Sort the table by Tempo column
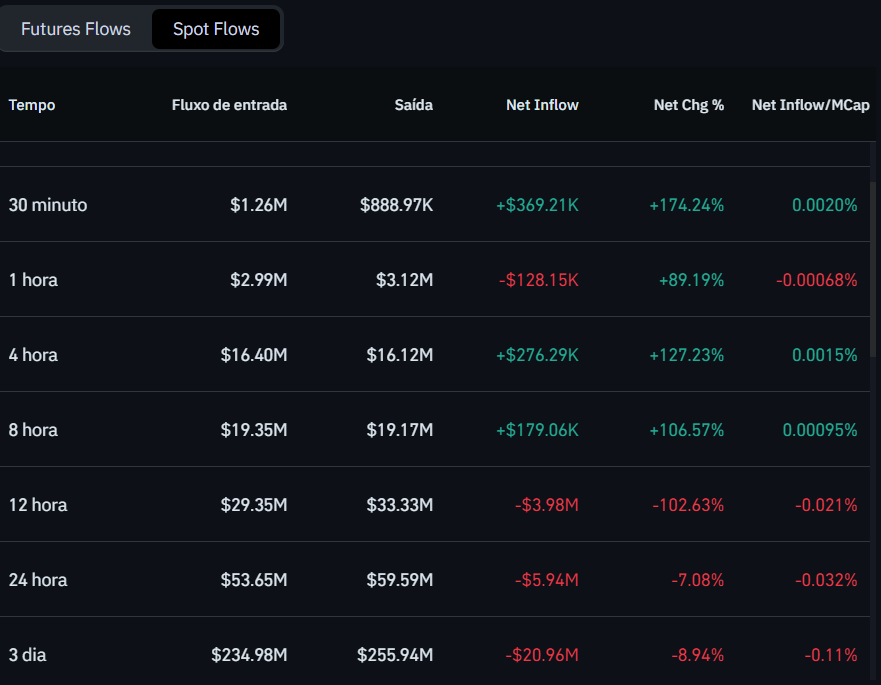881x685 pixels. click(x=31, y=105)
